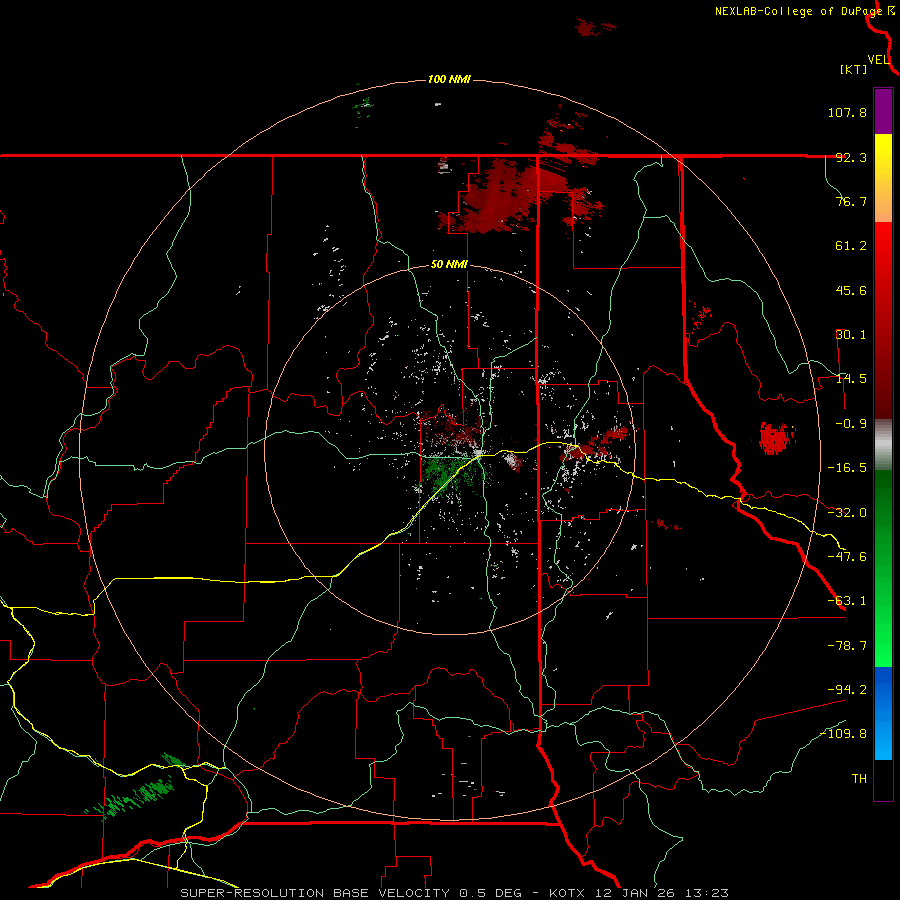This screenshot has width=900, height=900.
Task: Choose the -32.0 legend value
Action: (847, 513)
